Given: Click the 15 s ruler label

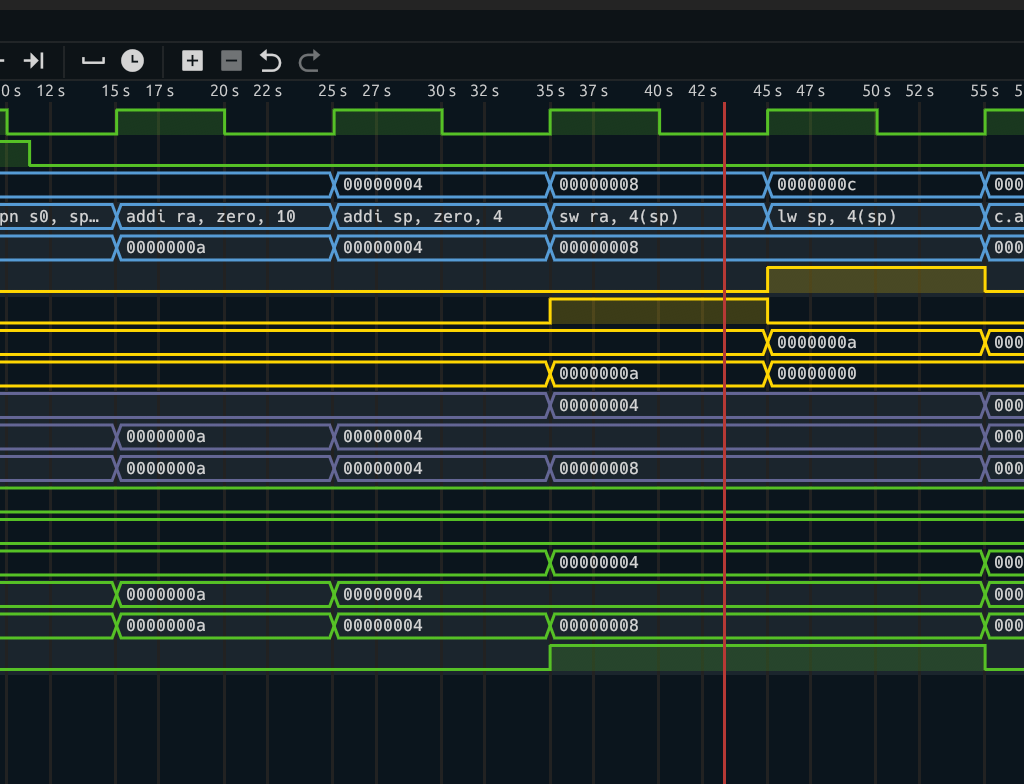Looking at the screenshot, I should tap(116, 91).
